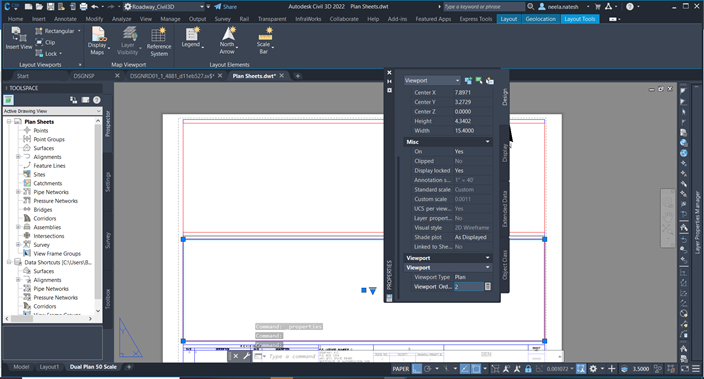Toggle PICKADD icon in Properties palette
The image size is (704, 379).
pos(468,80)
